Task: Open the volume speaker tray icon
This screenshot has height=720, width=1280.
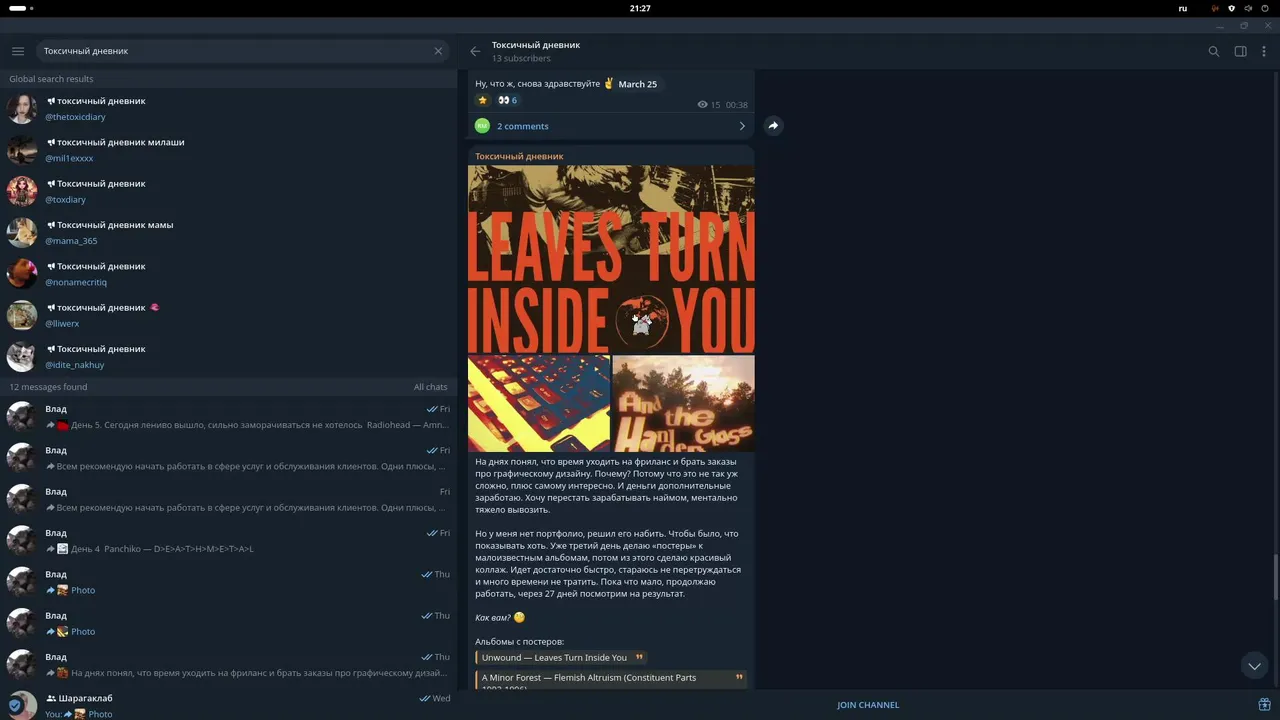Action: point(1248,8)
